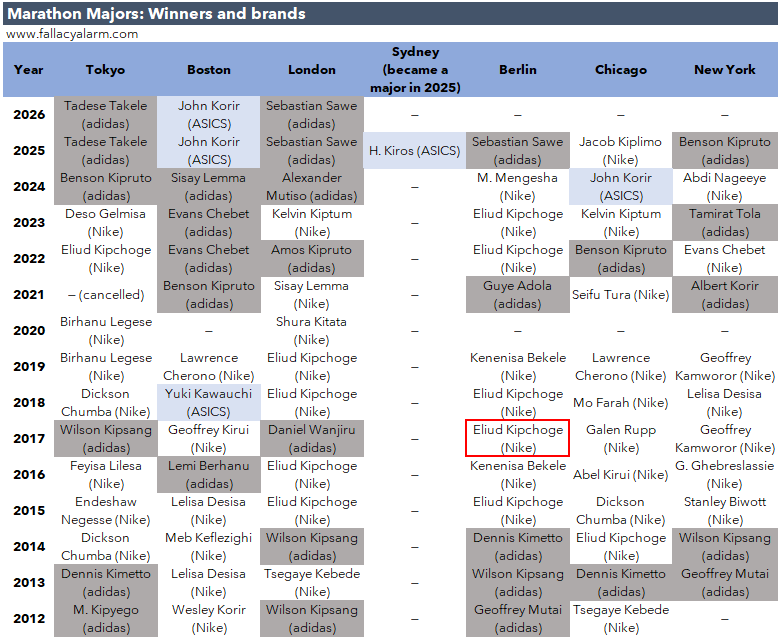Select the 'Deso Gelmisa (Nike)' cell
The image size is (781, 640).
tap(106, 223)
